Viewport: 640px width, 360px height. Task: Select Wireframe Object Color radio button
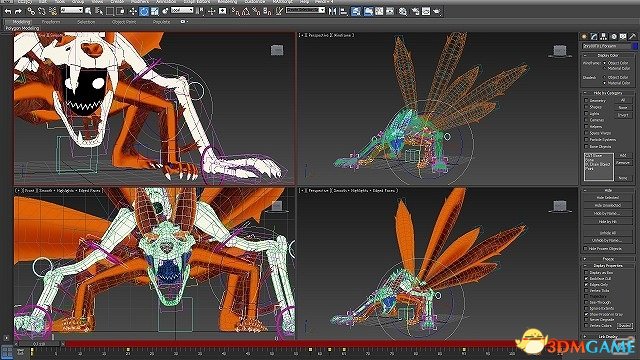click(x=604, y=63)
